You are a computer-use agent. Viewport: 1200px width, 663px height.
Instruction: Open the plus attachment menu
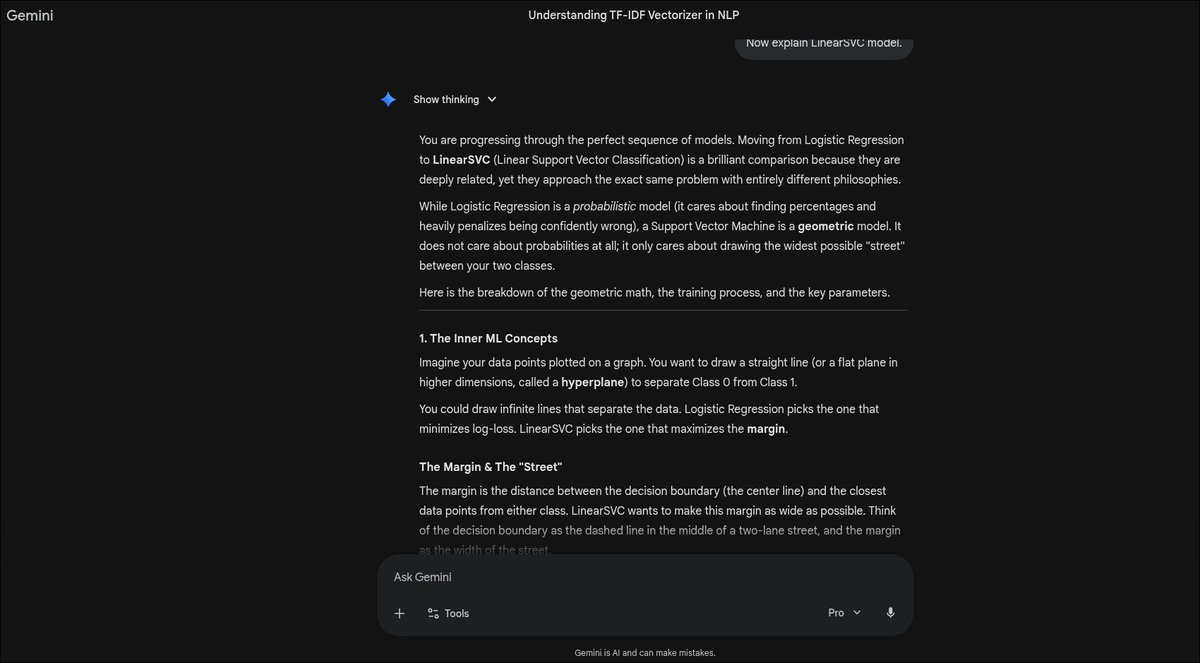click(399, 613)
